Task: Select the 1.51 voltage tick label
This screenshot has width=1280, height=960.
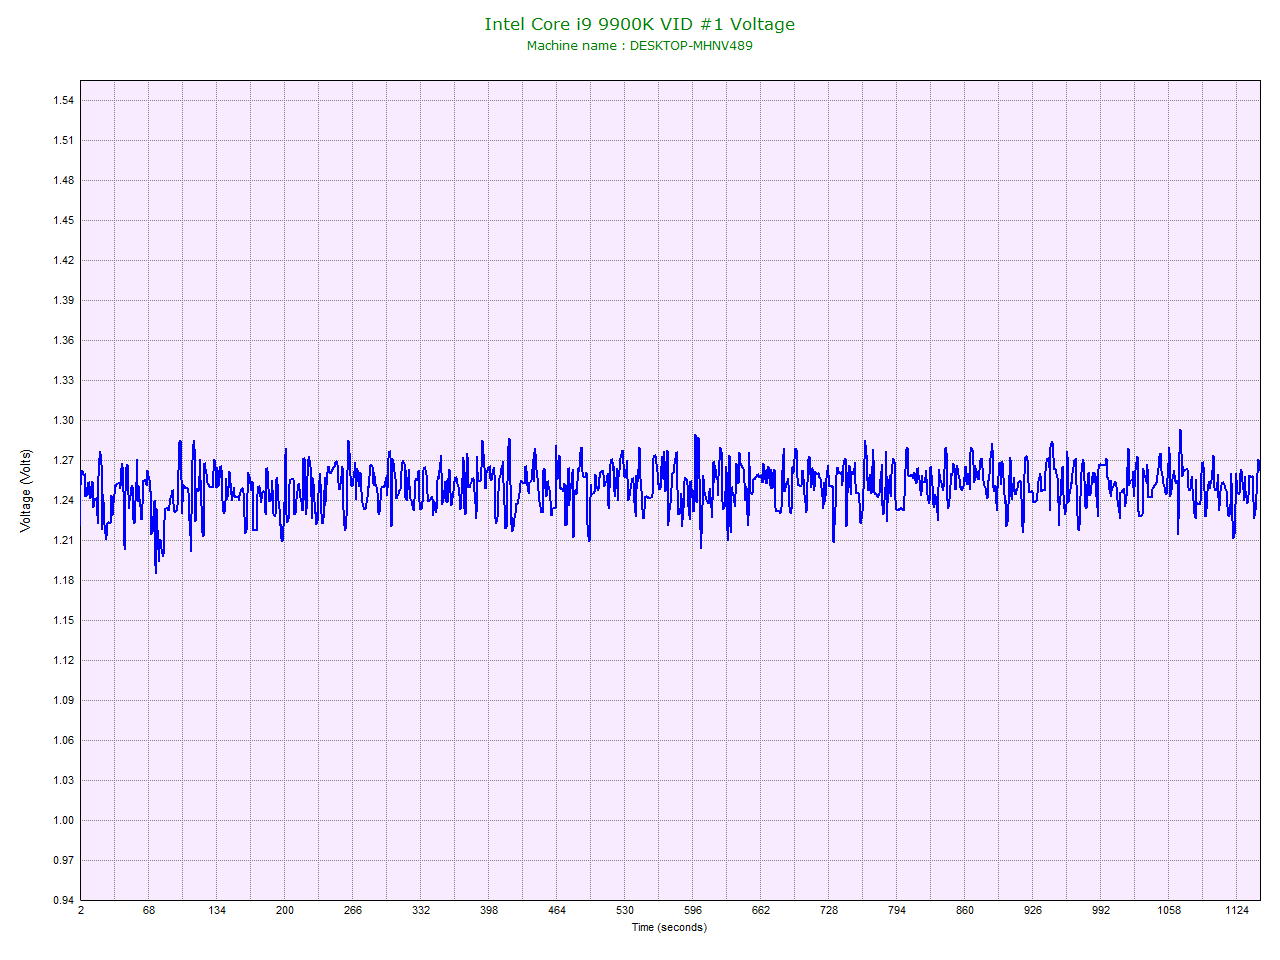Action: [63, 140]
